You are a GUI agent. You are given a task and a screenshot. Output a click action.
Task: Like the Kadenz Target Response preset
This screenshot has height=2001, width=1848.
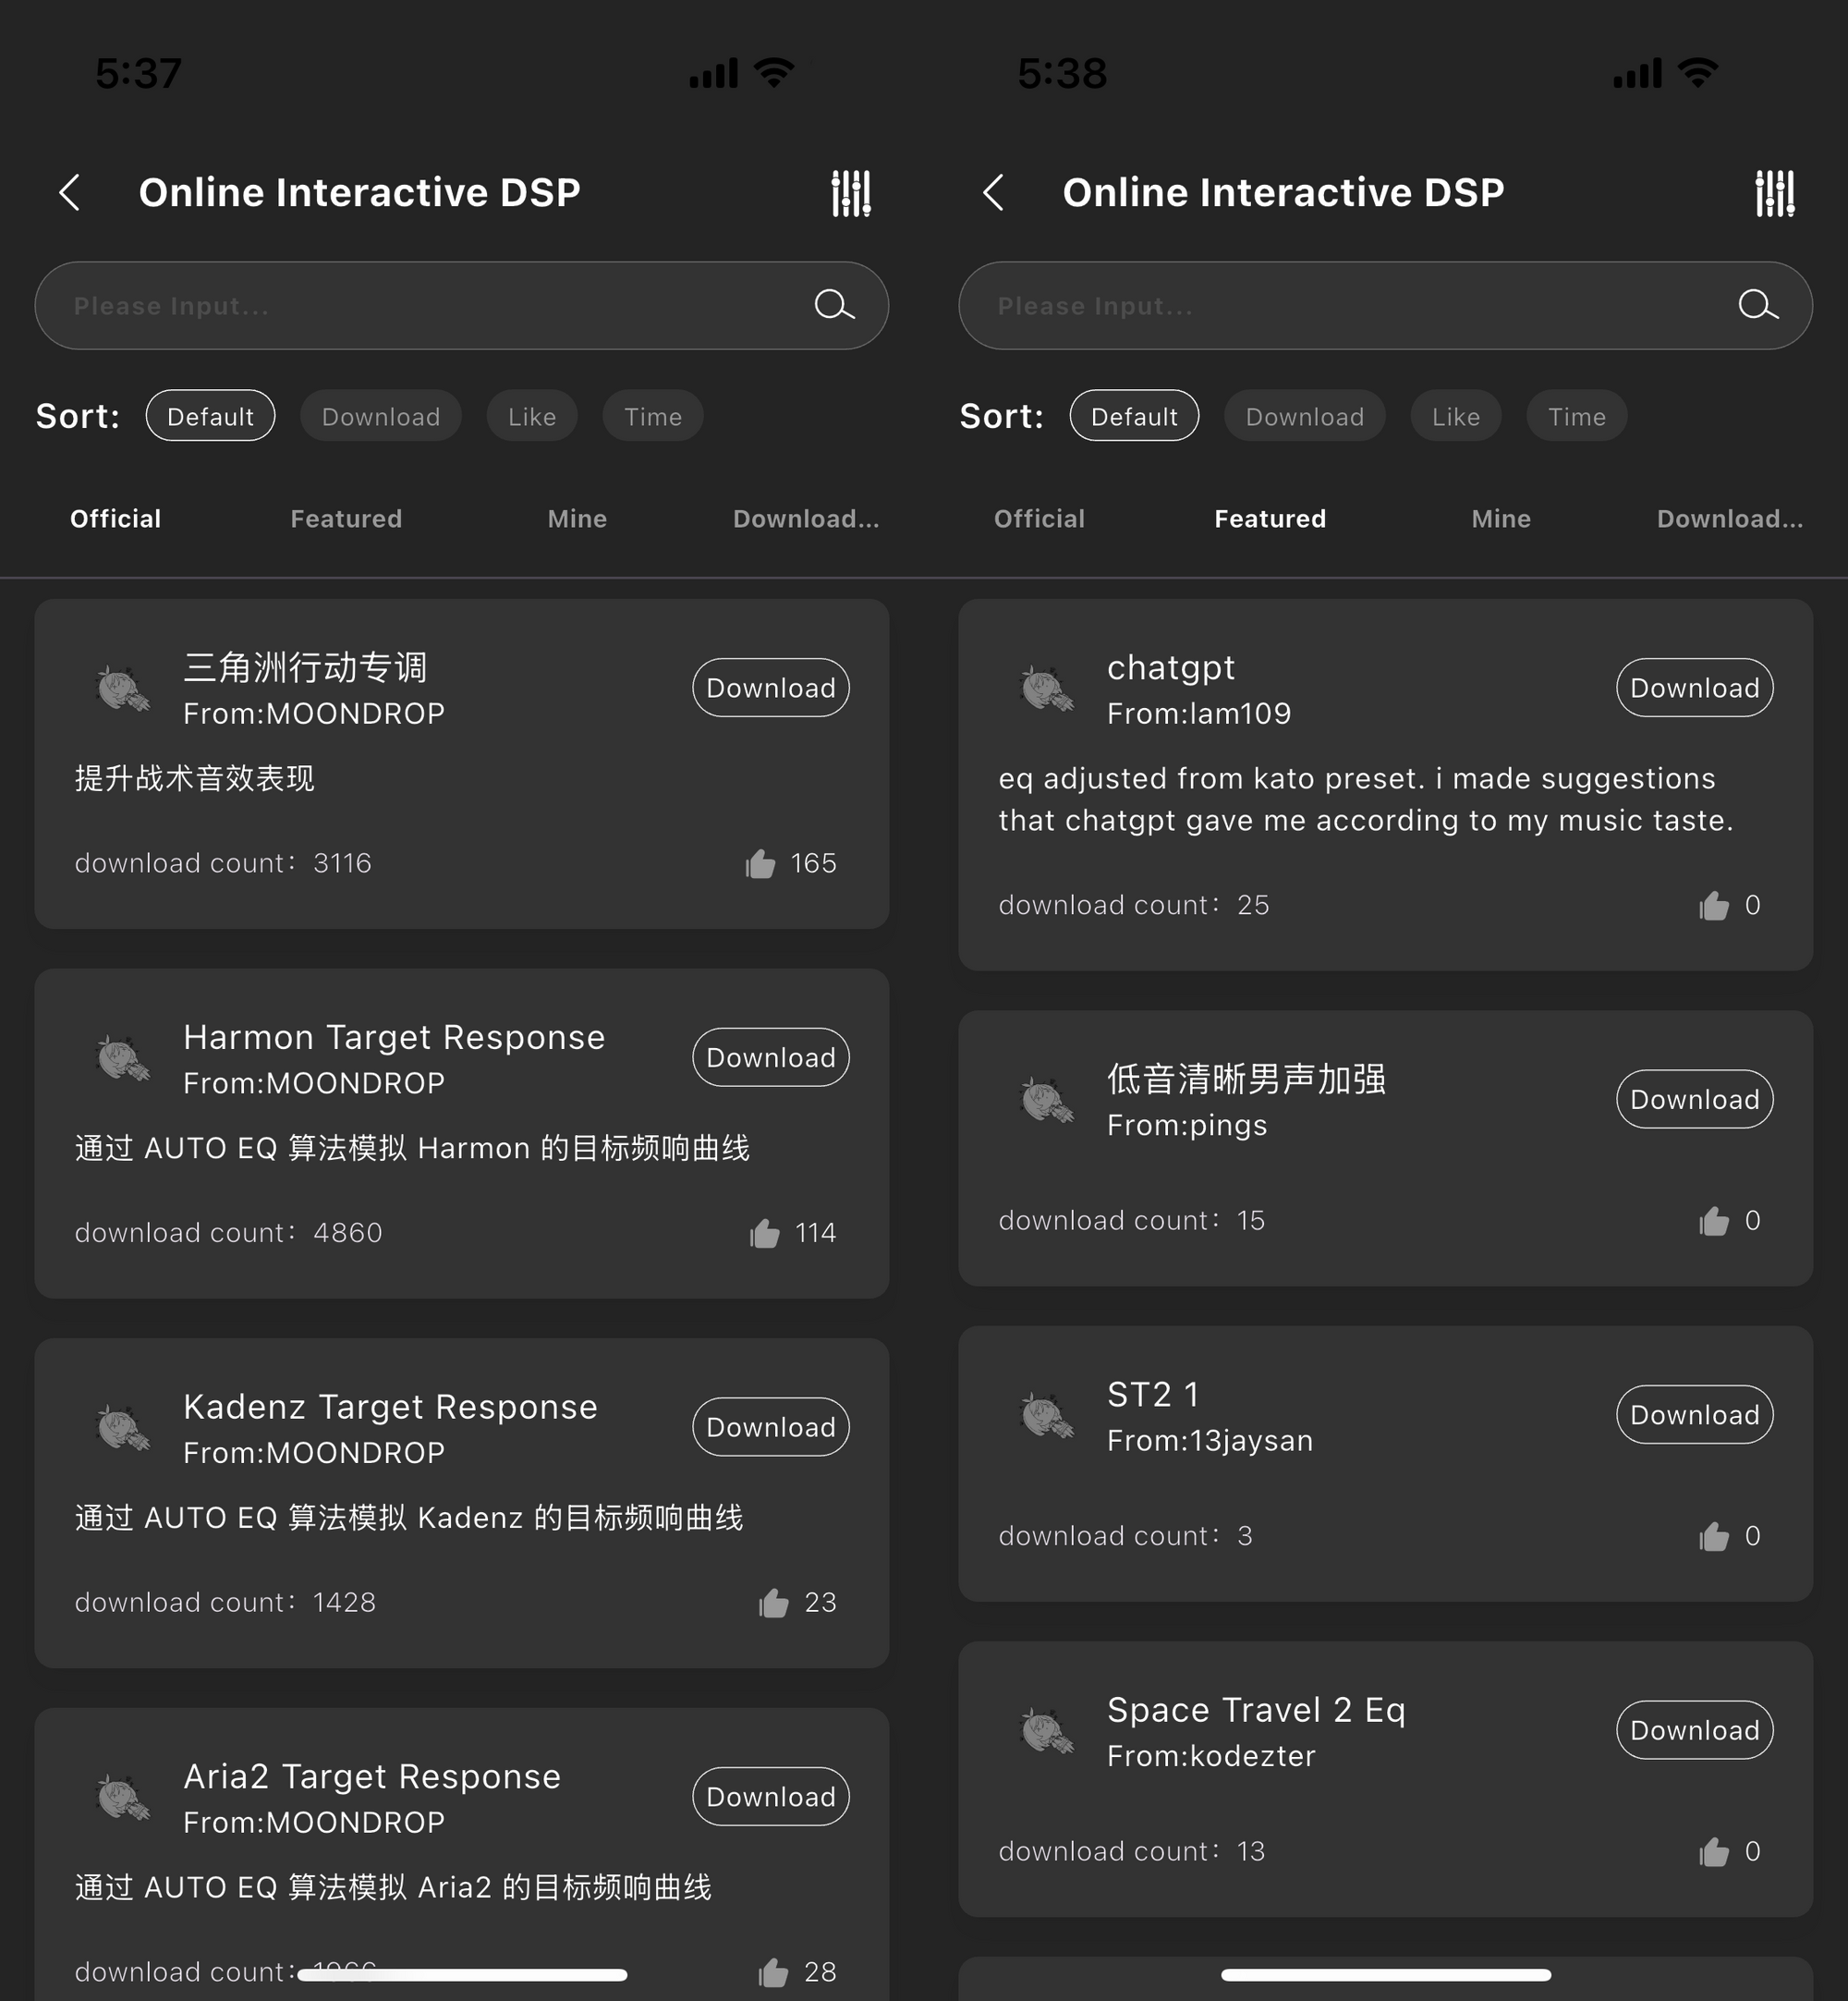[773, 1603]
